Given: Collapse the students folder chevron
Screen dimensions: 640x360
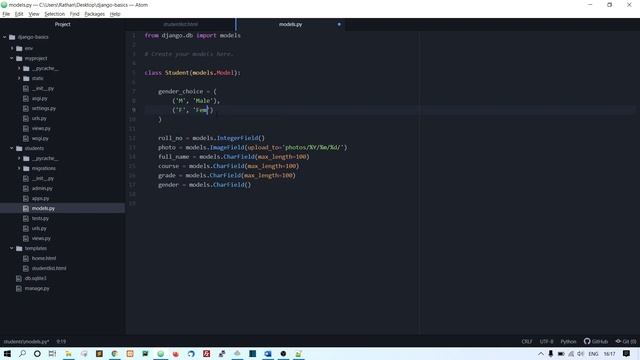Looking at the screenshot, I should coord(12,148).
